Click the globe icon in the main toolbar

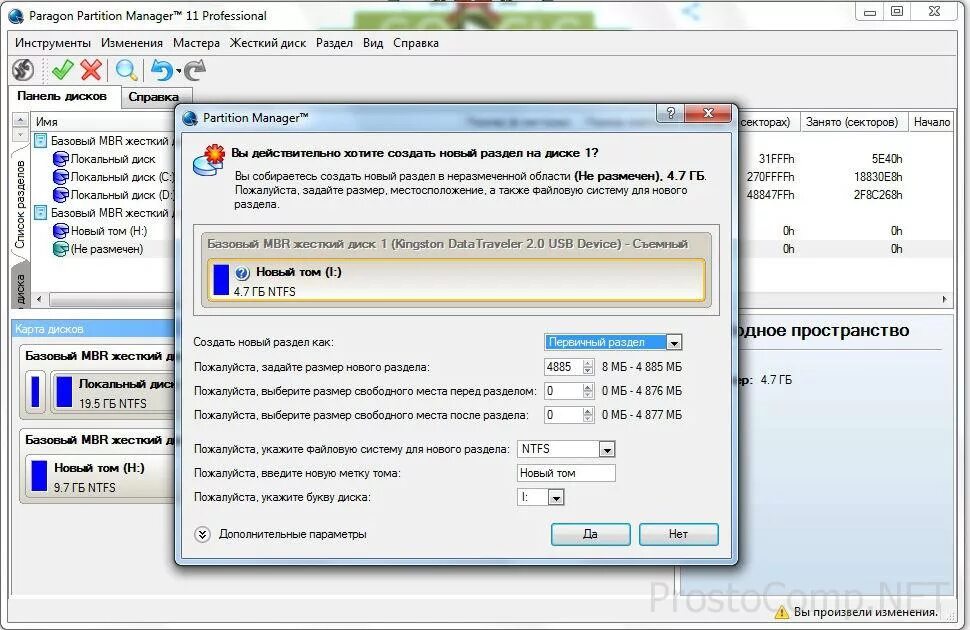pos(23,70)
